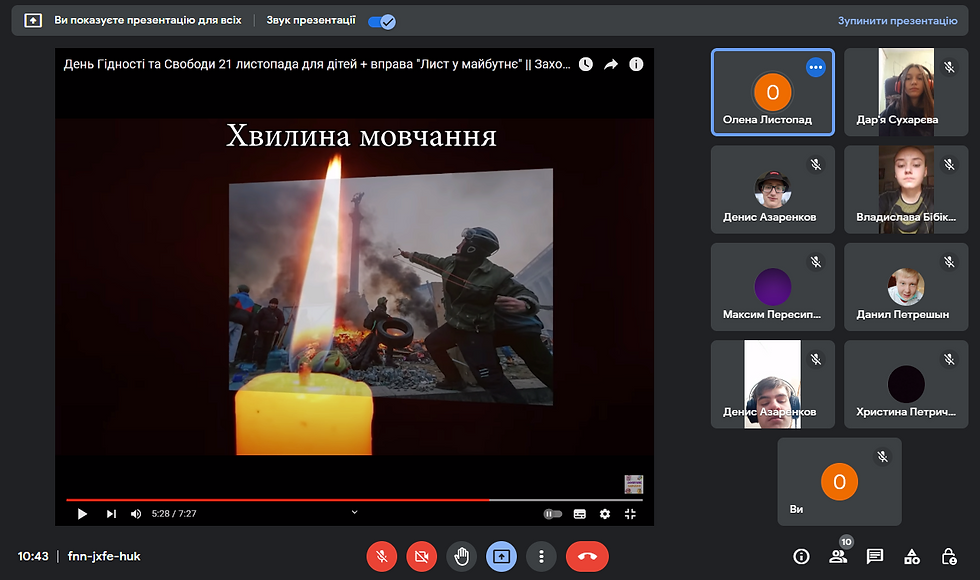Image resolution: width=980 pixels, height=580 pixels.
Task: Open Watch later clock icon on video
Action: tap(586, 64)
